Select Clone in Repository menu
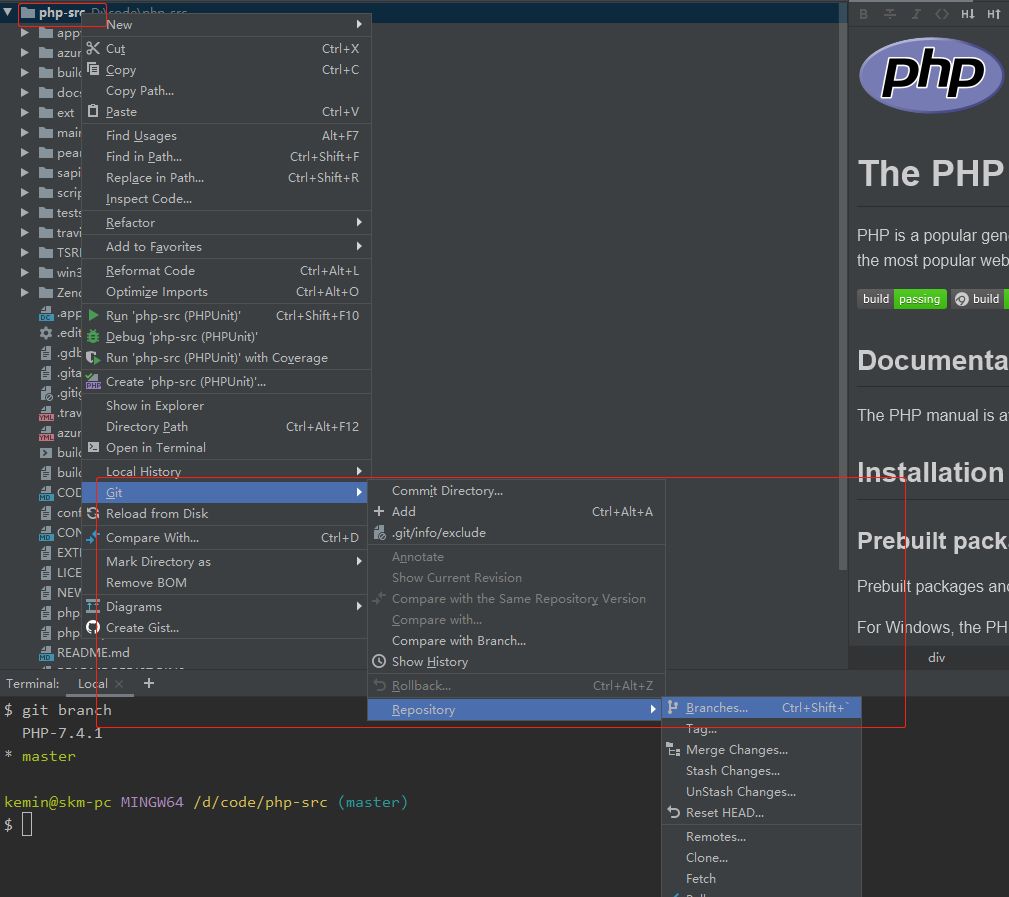Viewport: 1009px width, 897px height. pyautogui.click(x=761, y=858)
